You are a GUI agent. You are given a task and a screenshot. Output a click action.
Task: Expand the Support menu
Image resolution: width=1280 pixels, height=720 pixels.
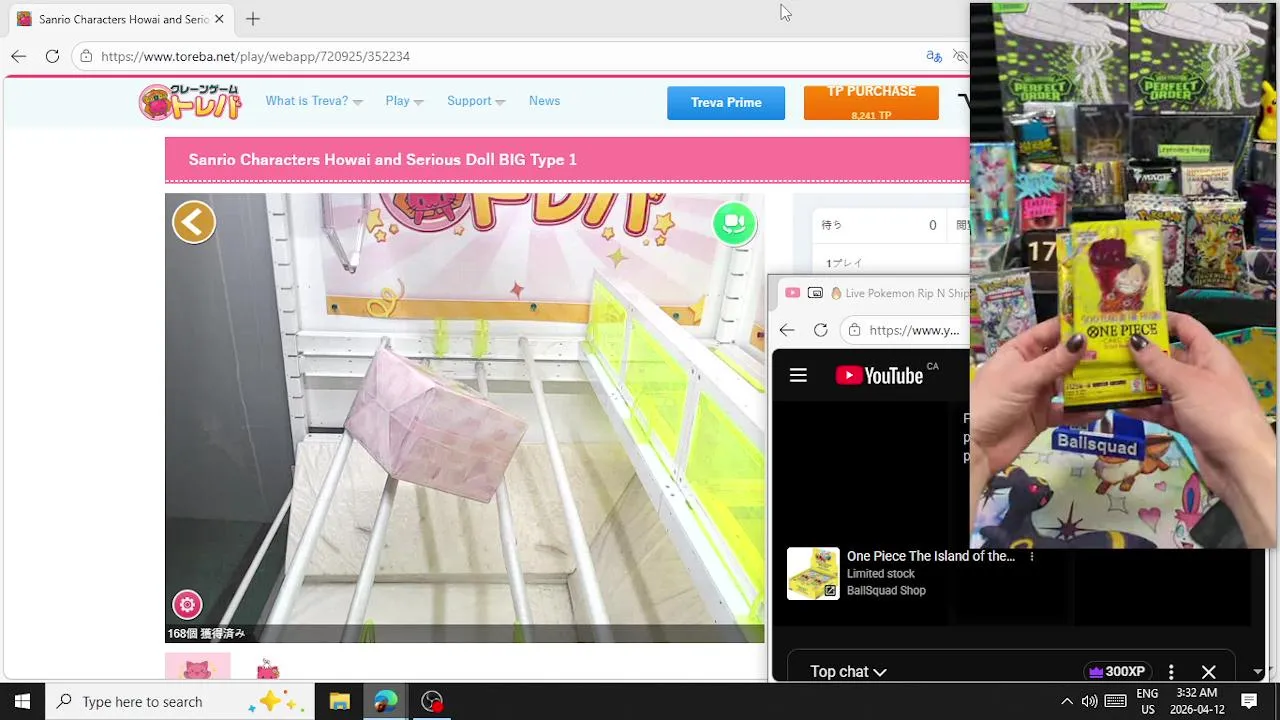coord(476,101)
